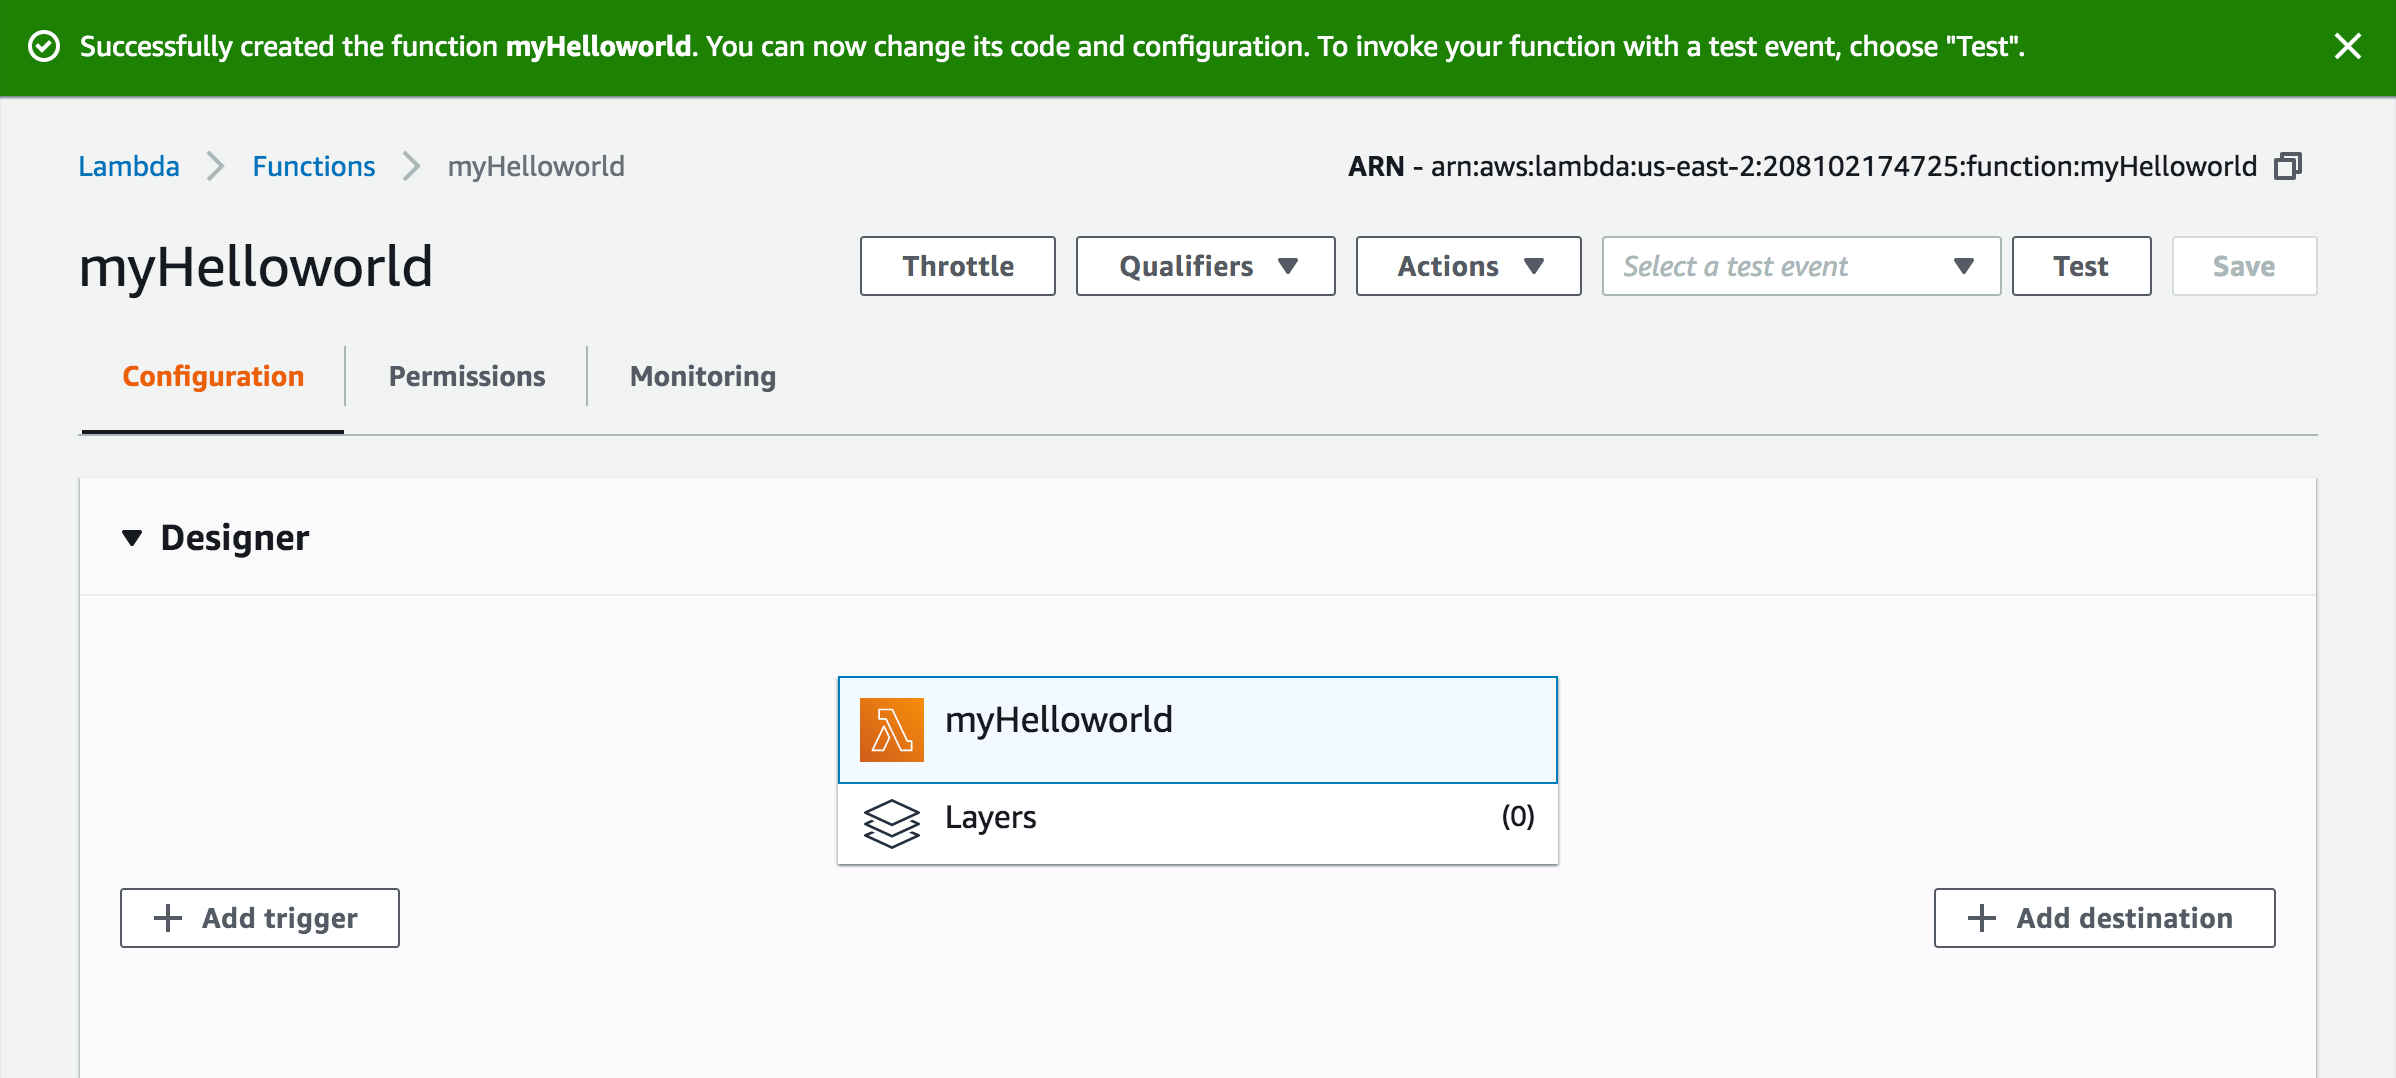Open the Functions breadcrumb link
The height and width of the screenshot is (1078, 2396).
[x=313, y=166]
